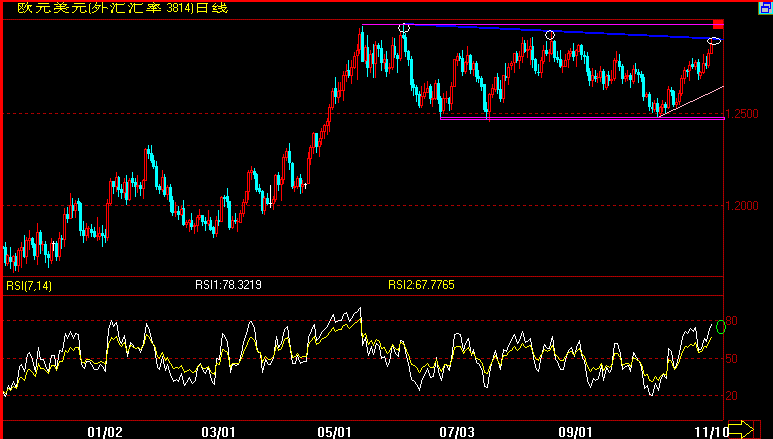
Task: Click the RSI 80 level label
Action: point(732,321)
